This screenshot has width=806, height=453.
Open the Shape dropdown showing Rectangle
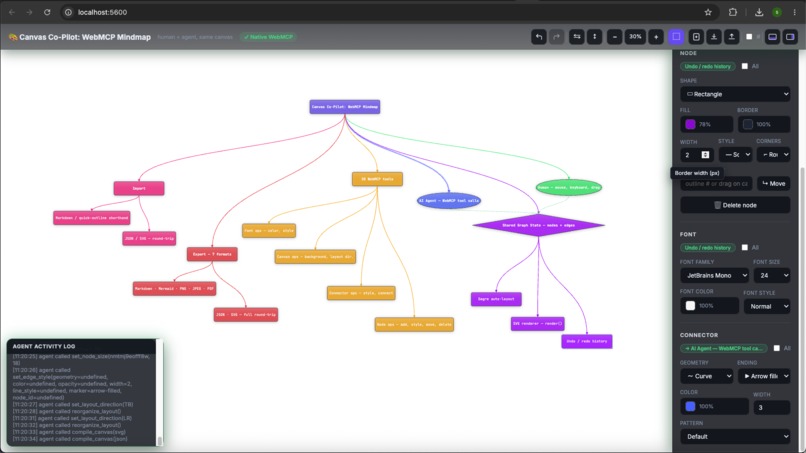click(735, 94)
